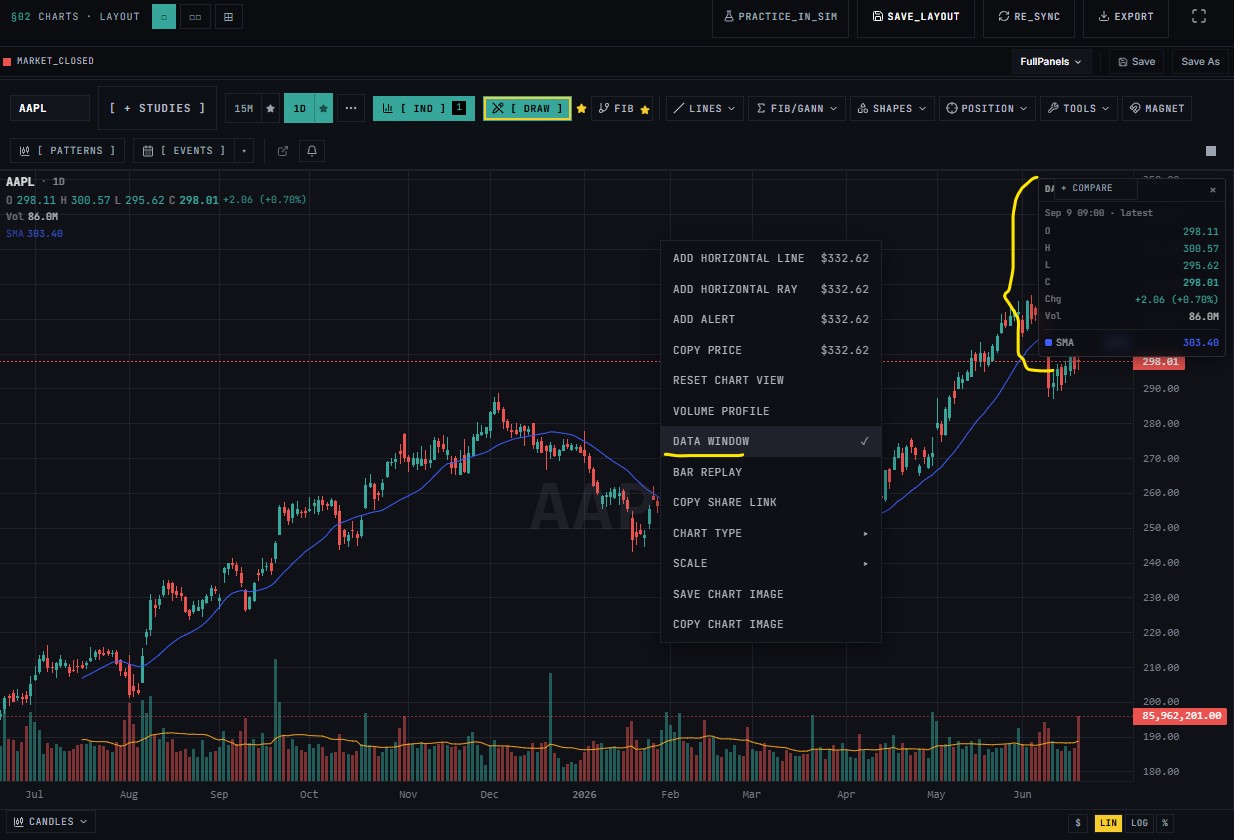The width and height of the screenshot is (1234, 840).
Task: Click the blue SMA swatch in data window
Action: click(x=1048, y=343)
